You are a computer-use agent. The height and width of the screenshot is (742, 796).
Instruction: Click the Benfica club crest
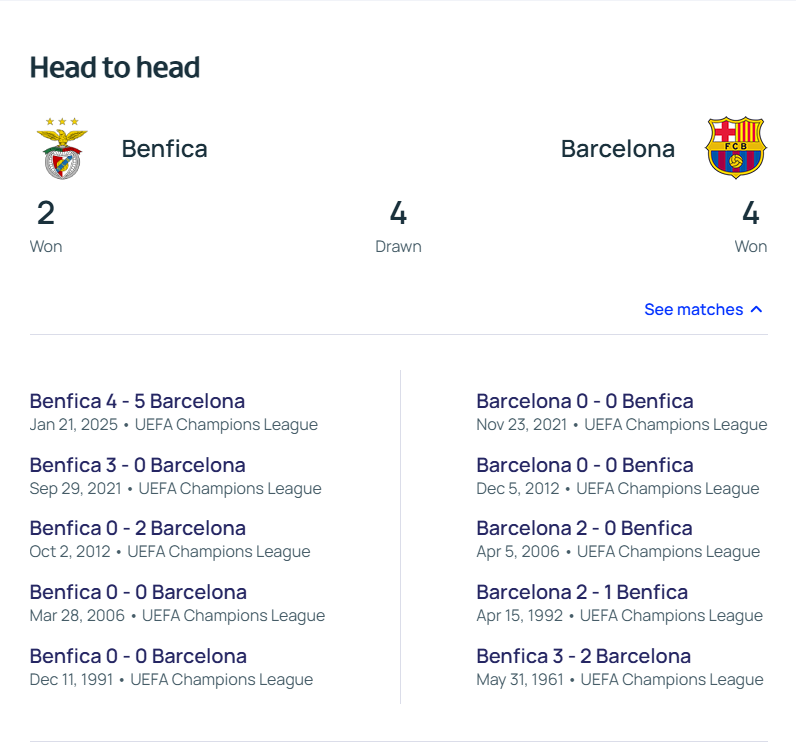[x=62, y=148]
